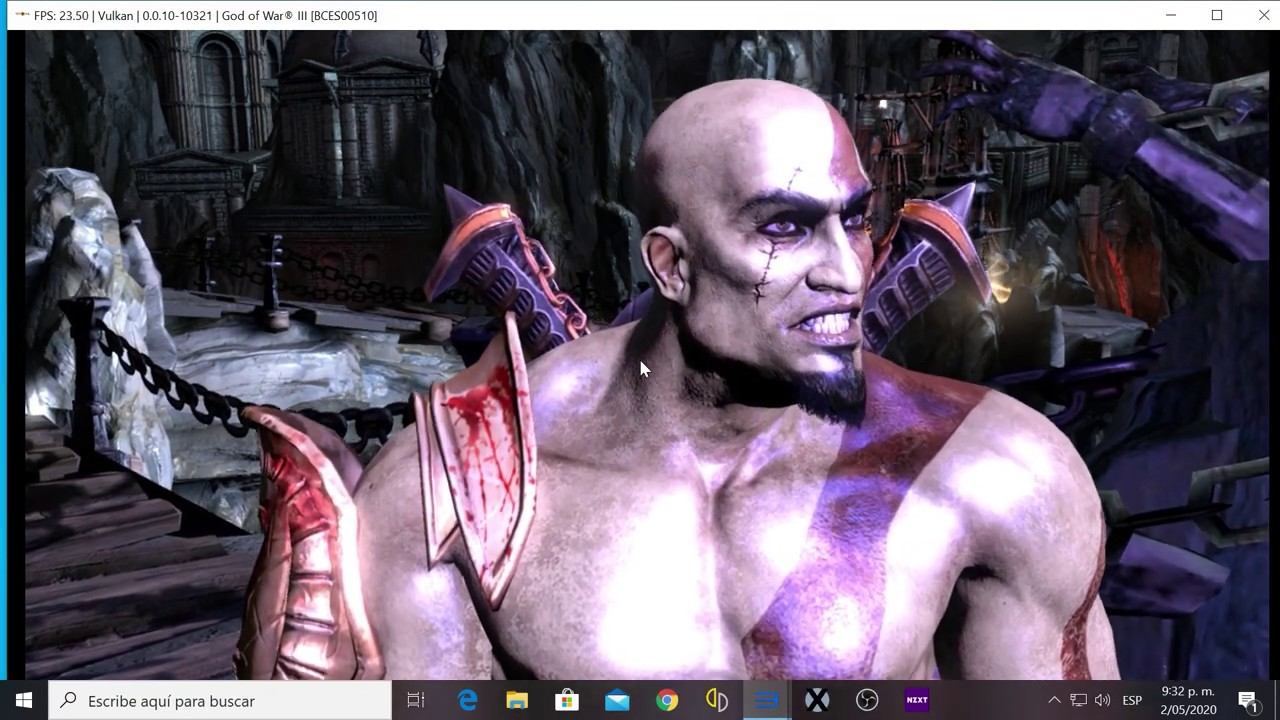
Task: Open the Windows Start menu
Action: 24,700
